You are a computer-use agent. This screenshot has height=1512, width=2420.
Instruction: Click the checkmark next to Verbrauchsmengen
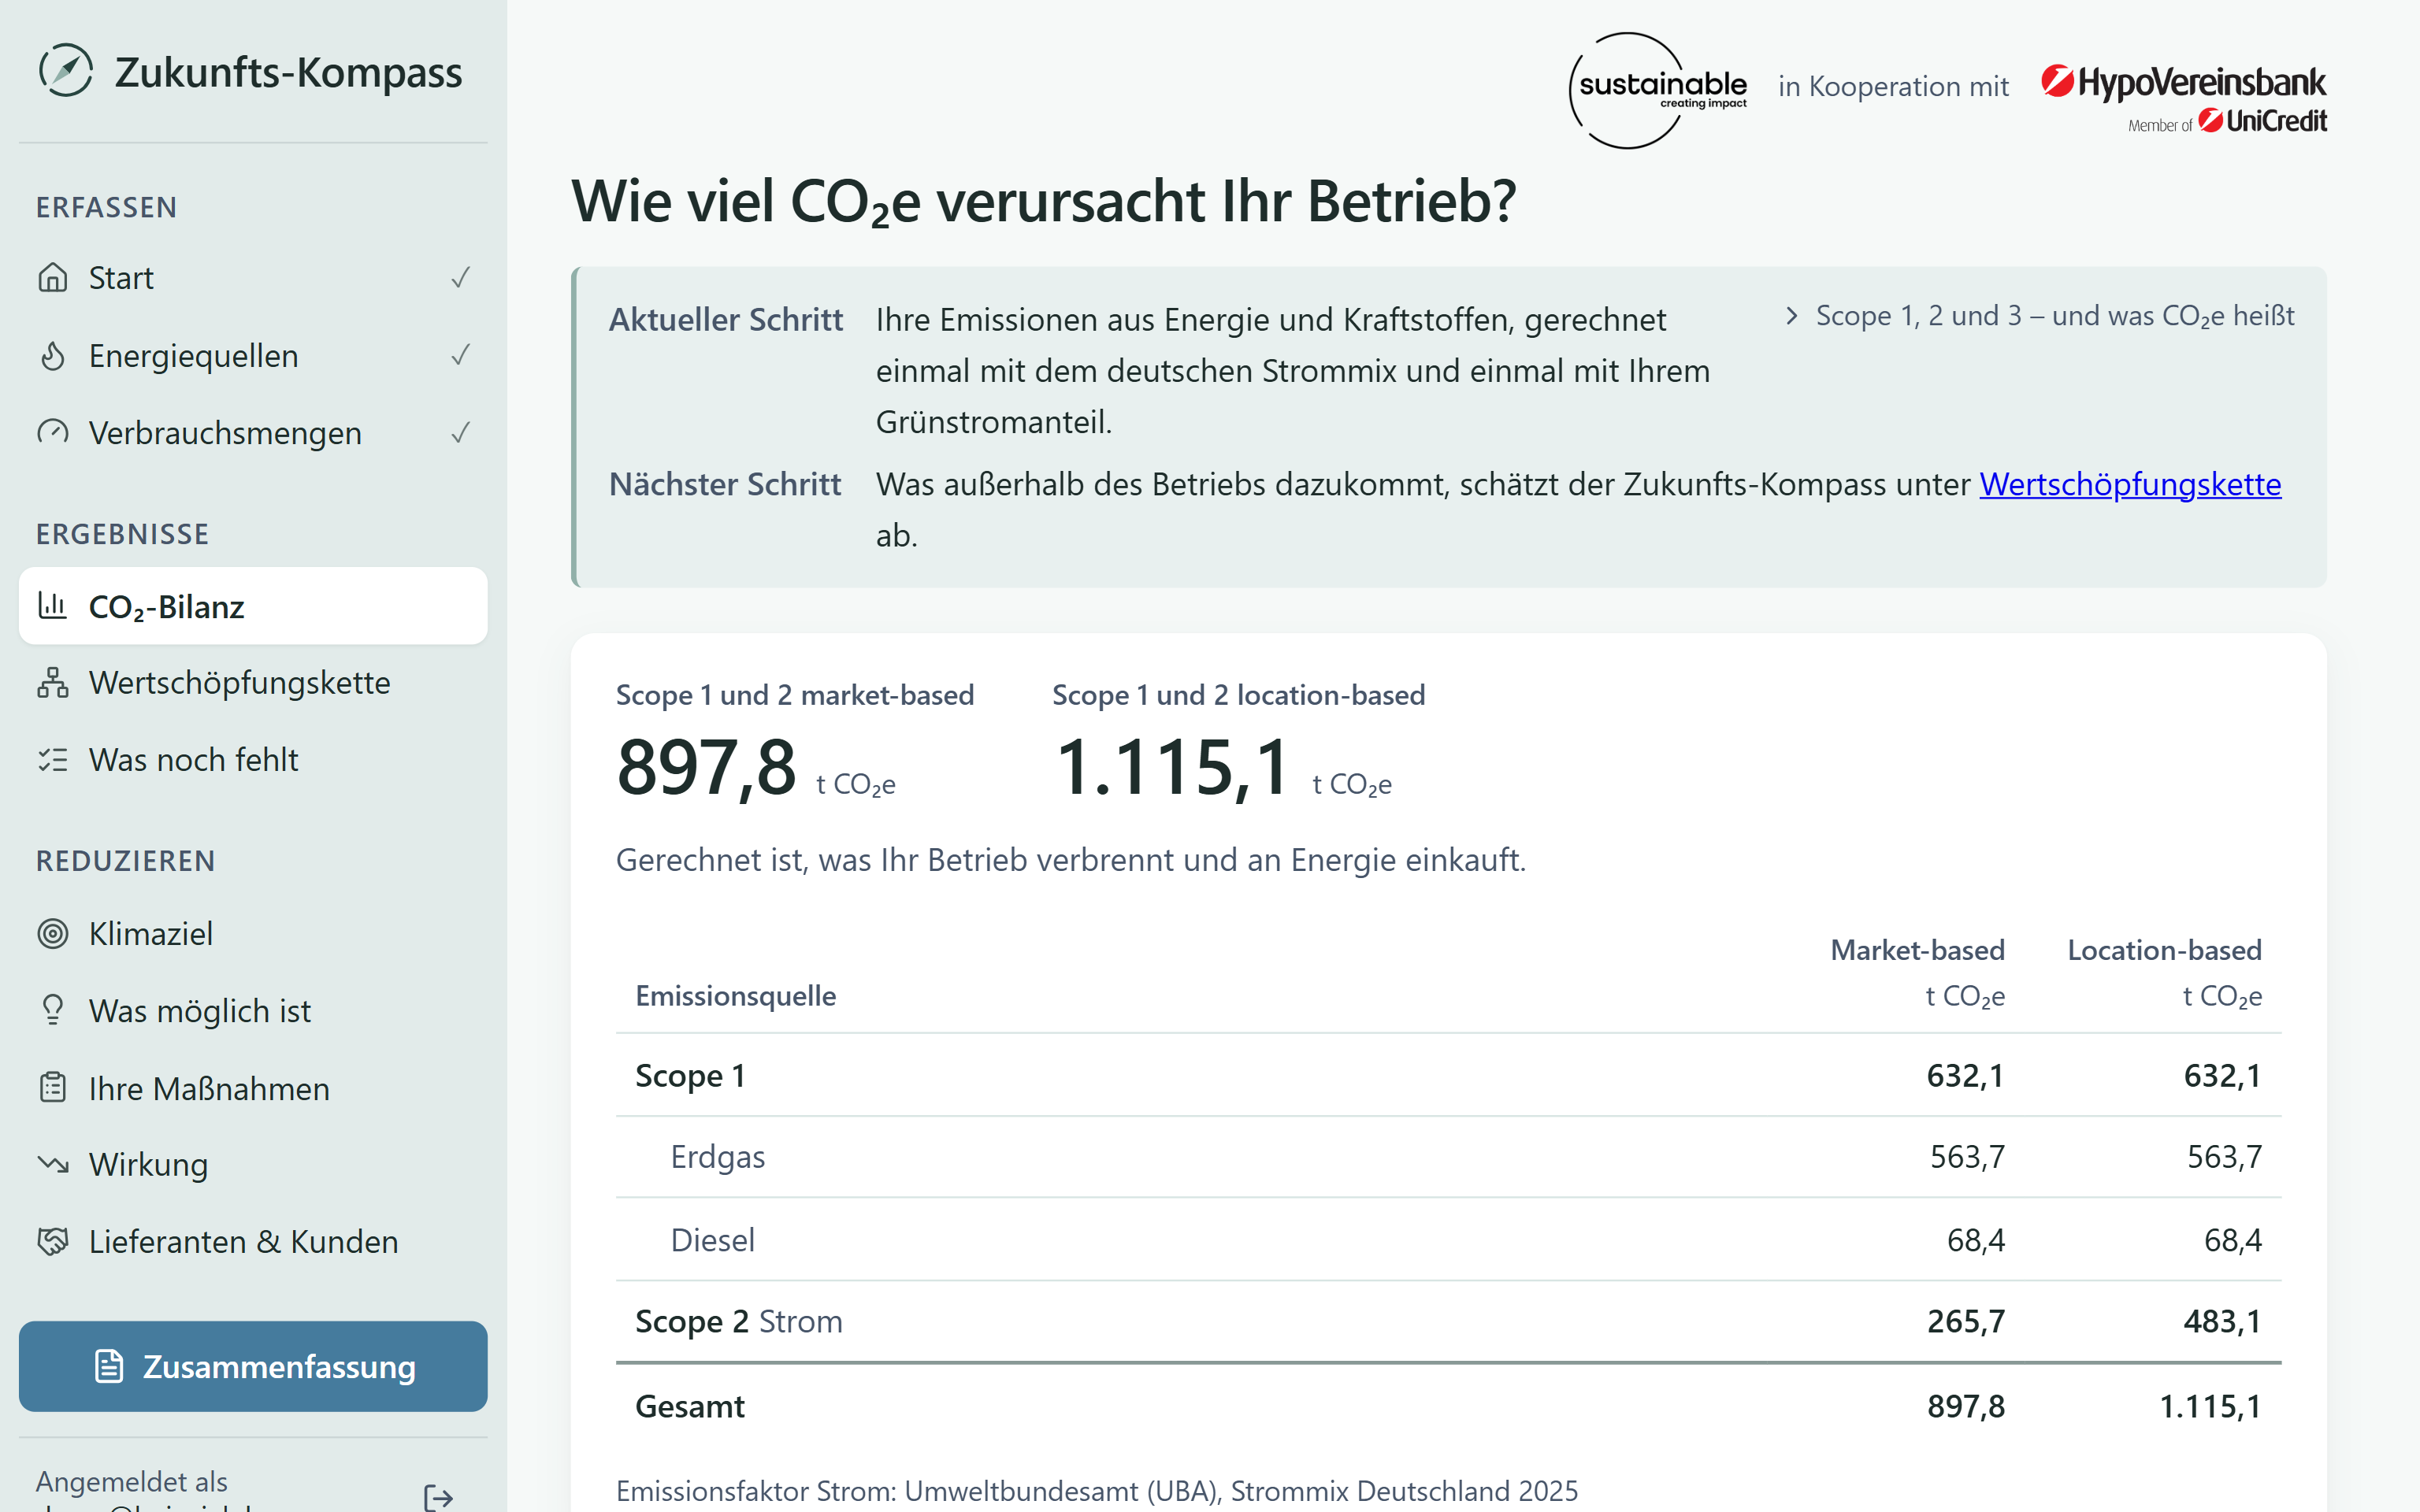460,432
